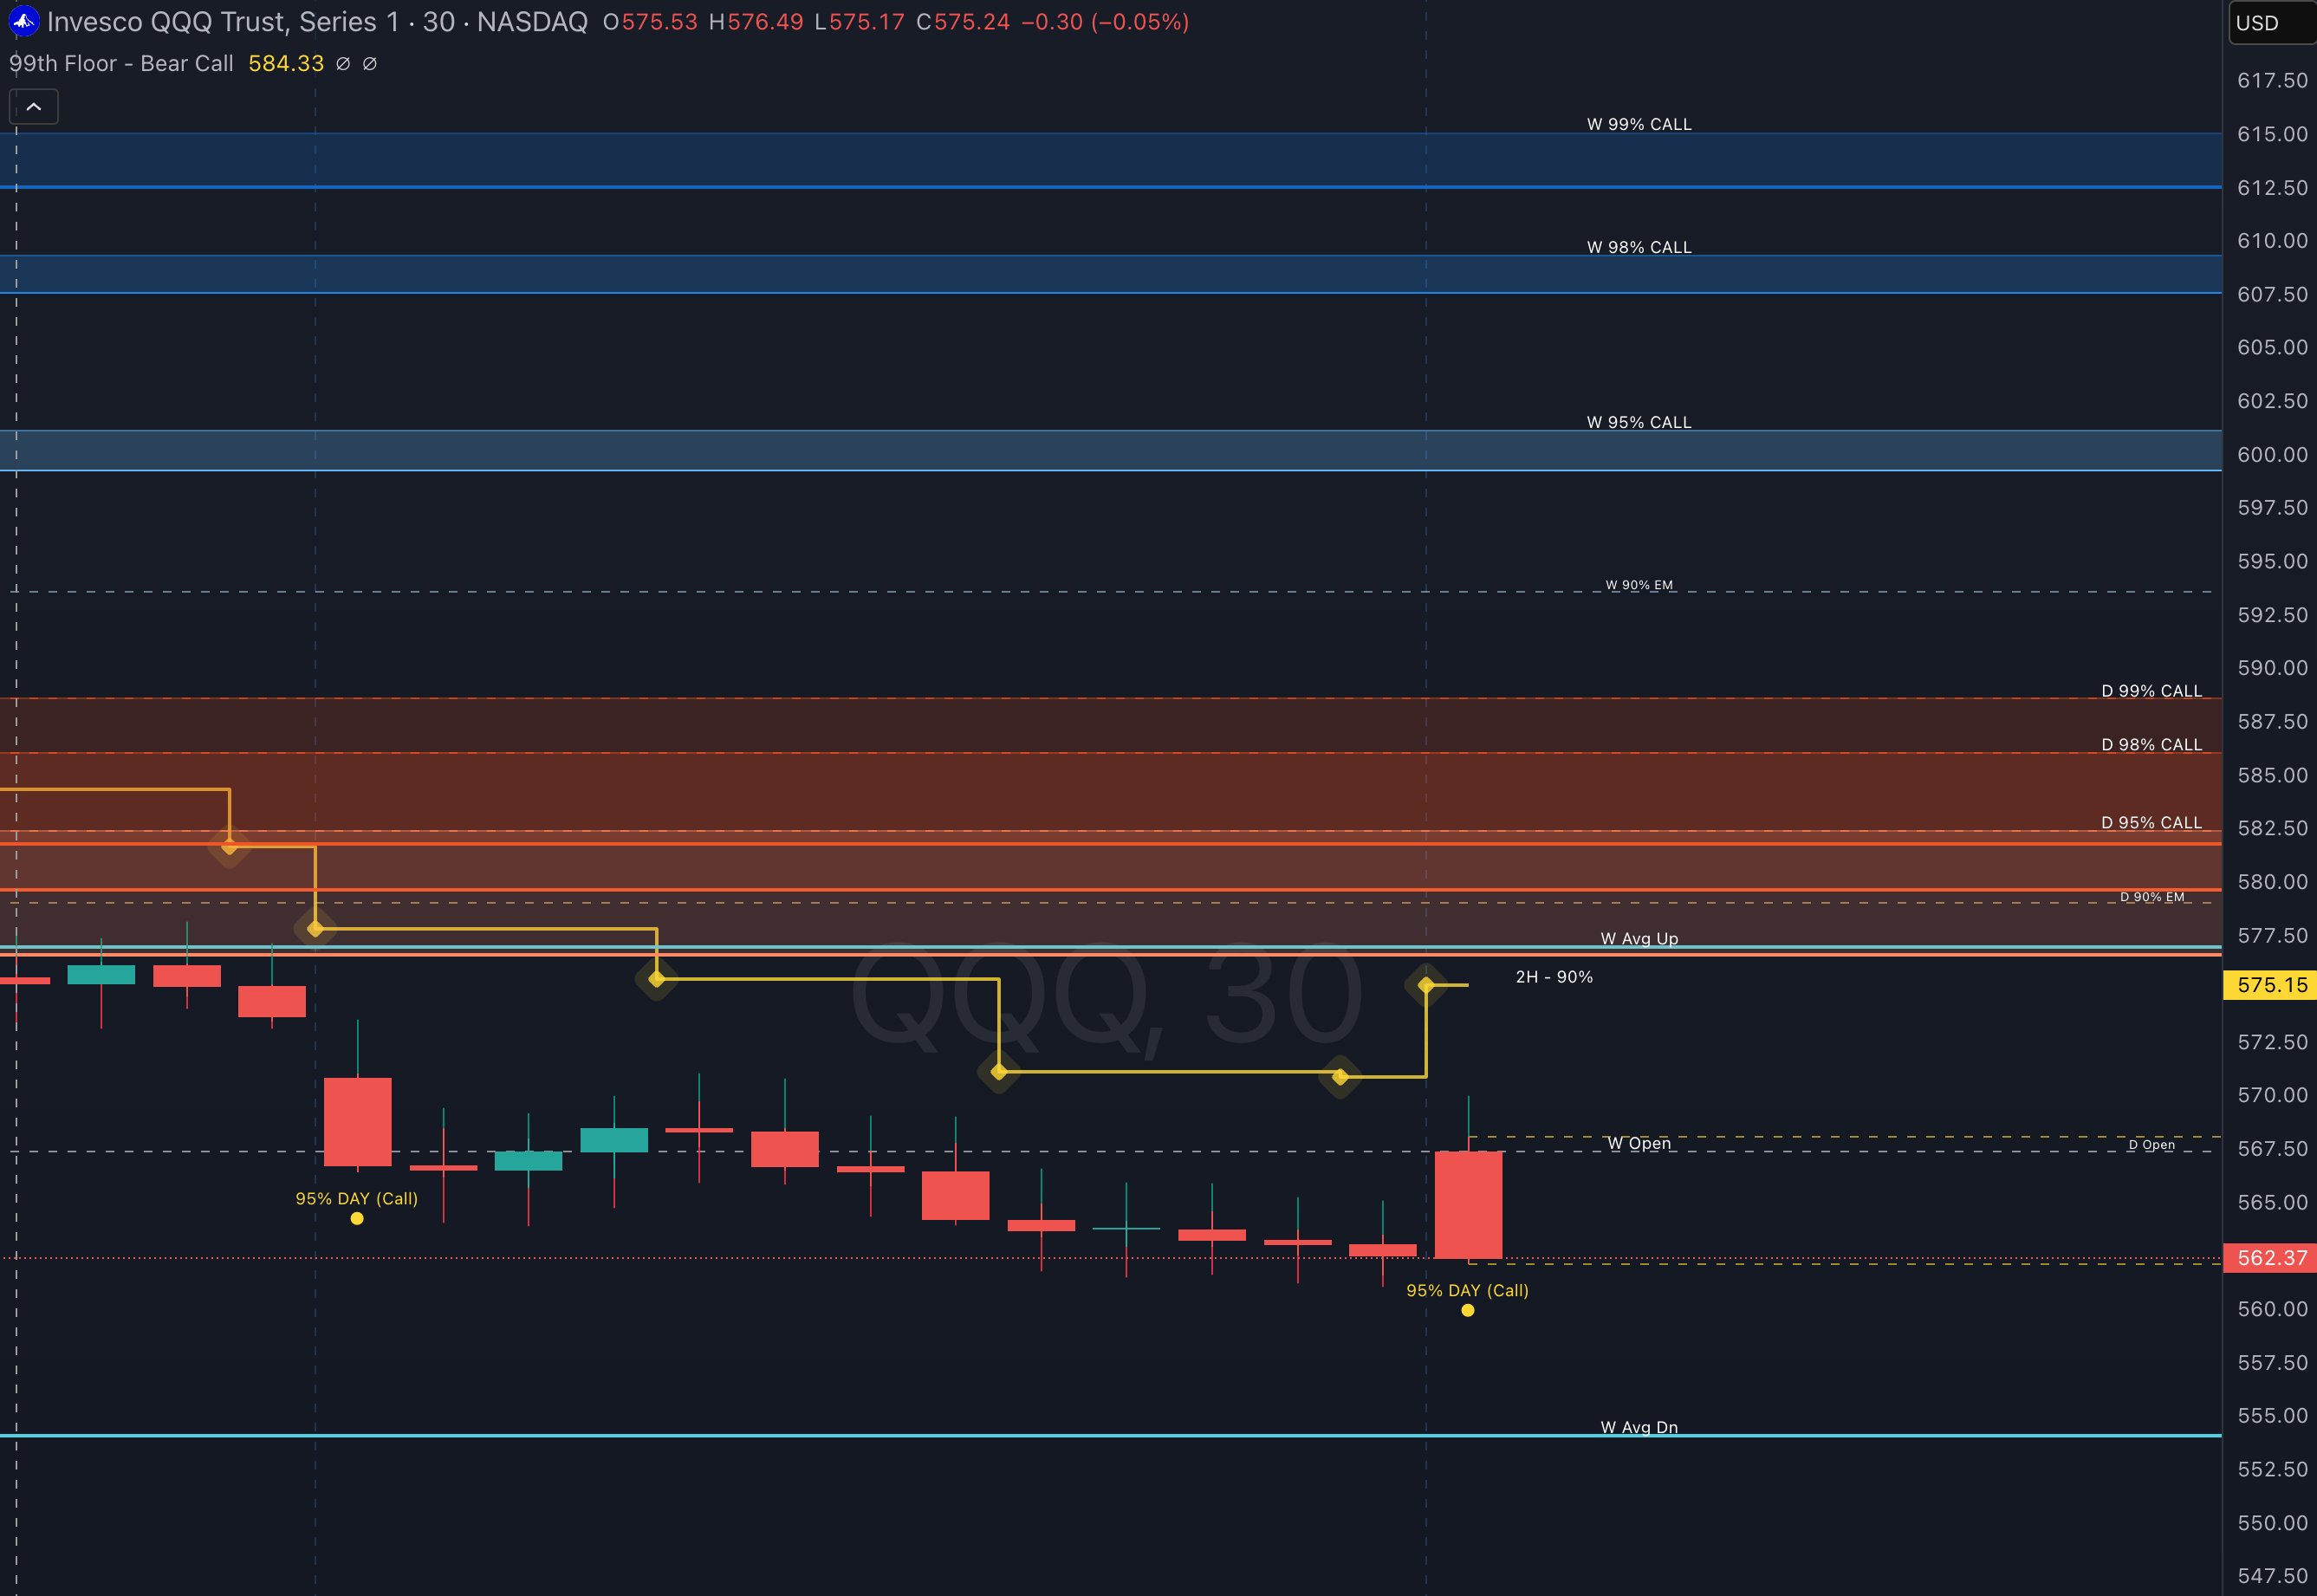2317x1596 pixels.
Task: Select the 99th Floor - Bear Call indicator
Action: (121, 64)
